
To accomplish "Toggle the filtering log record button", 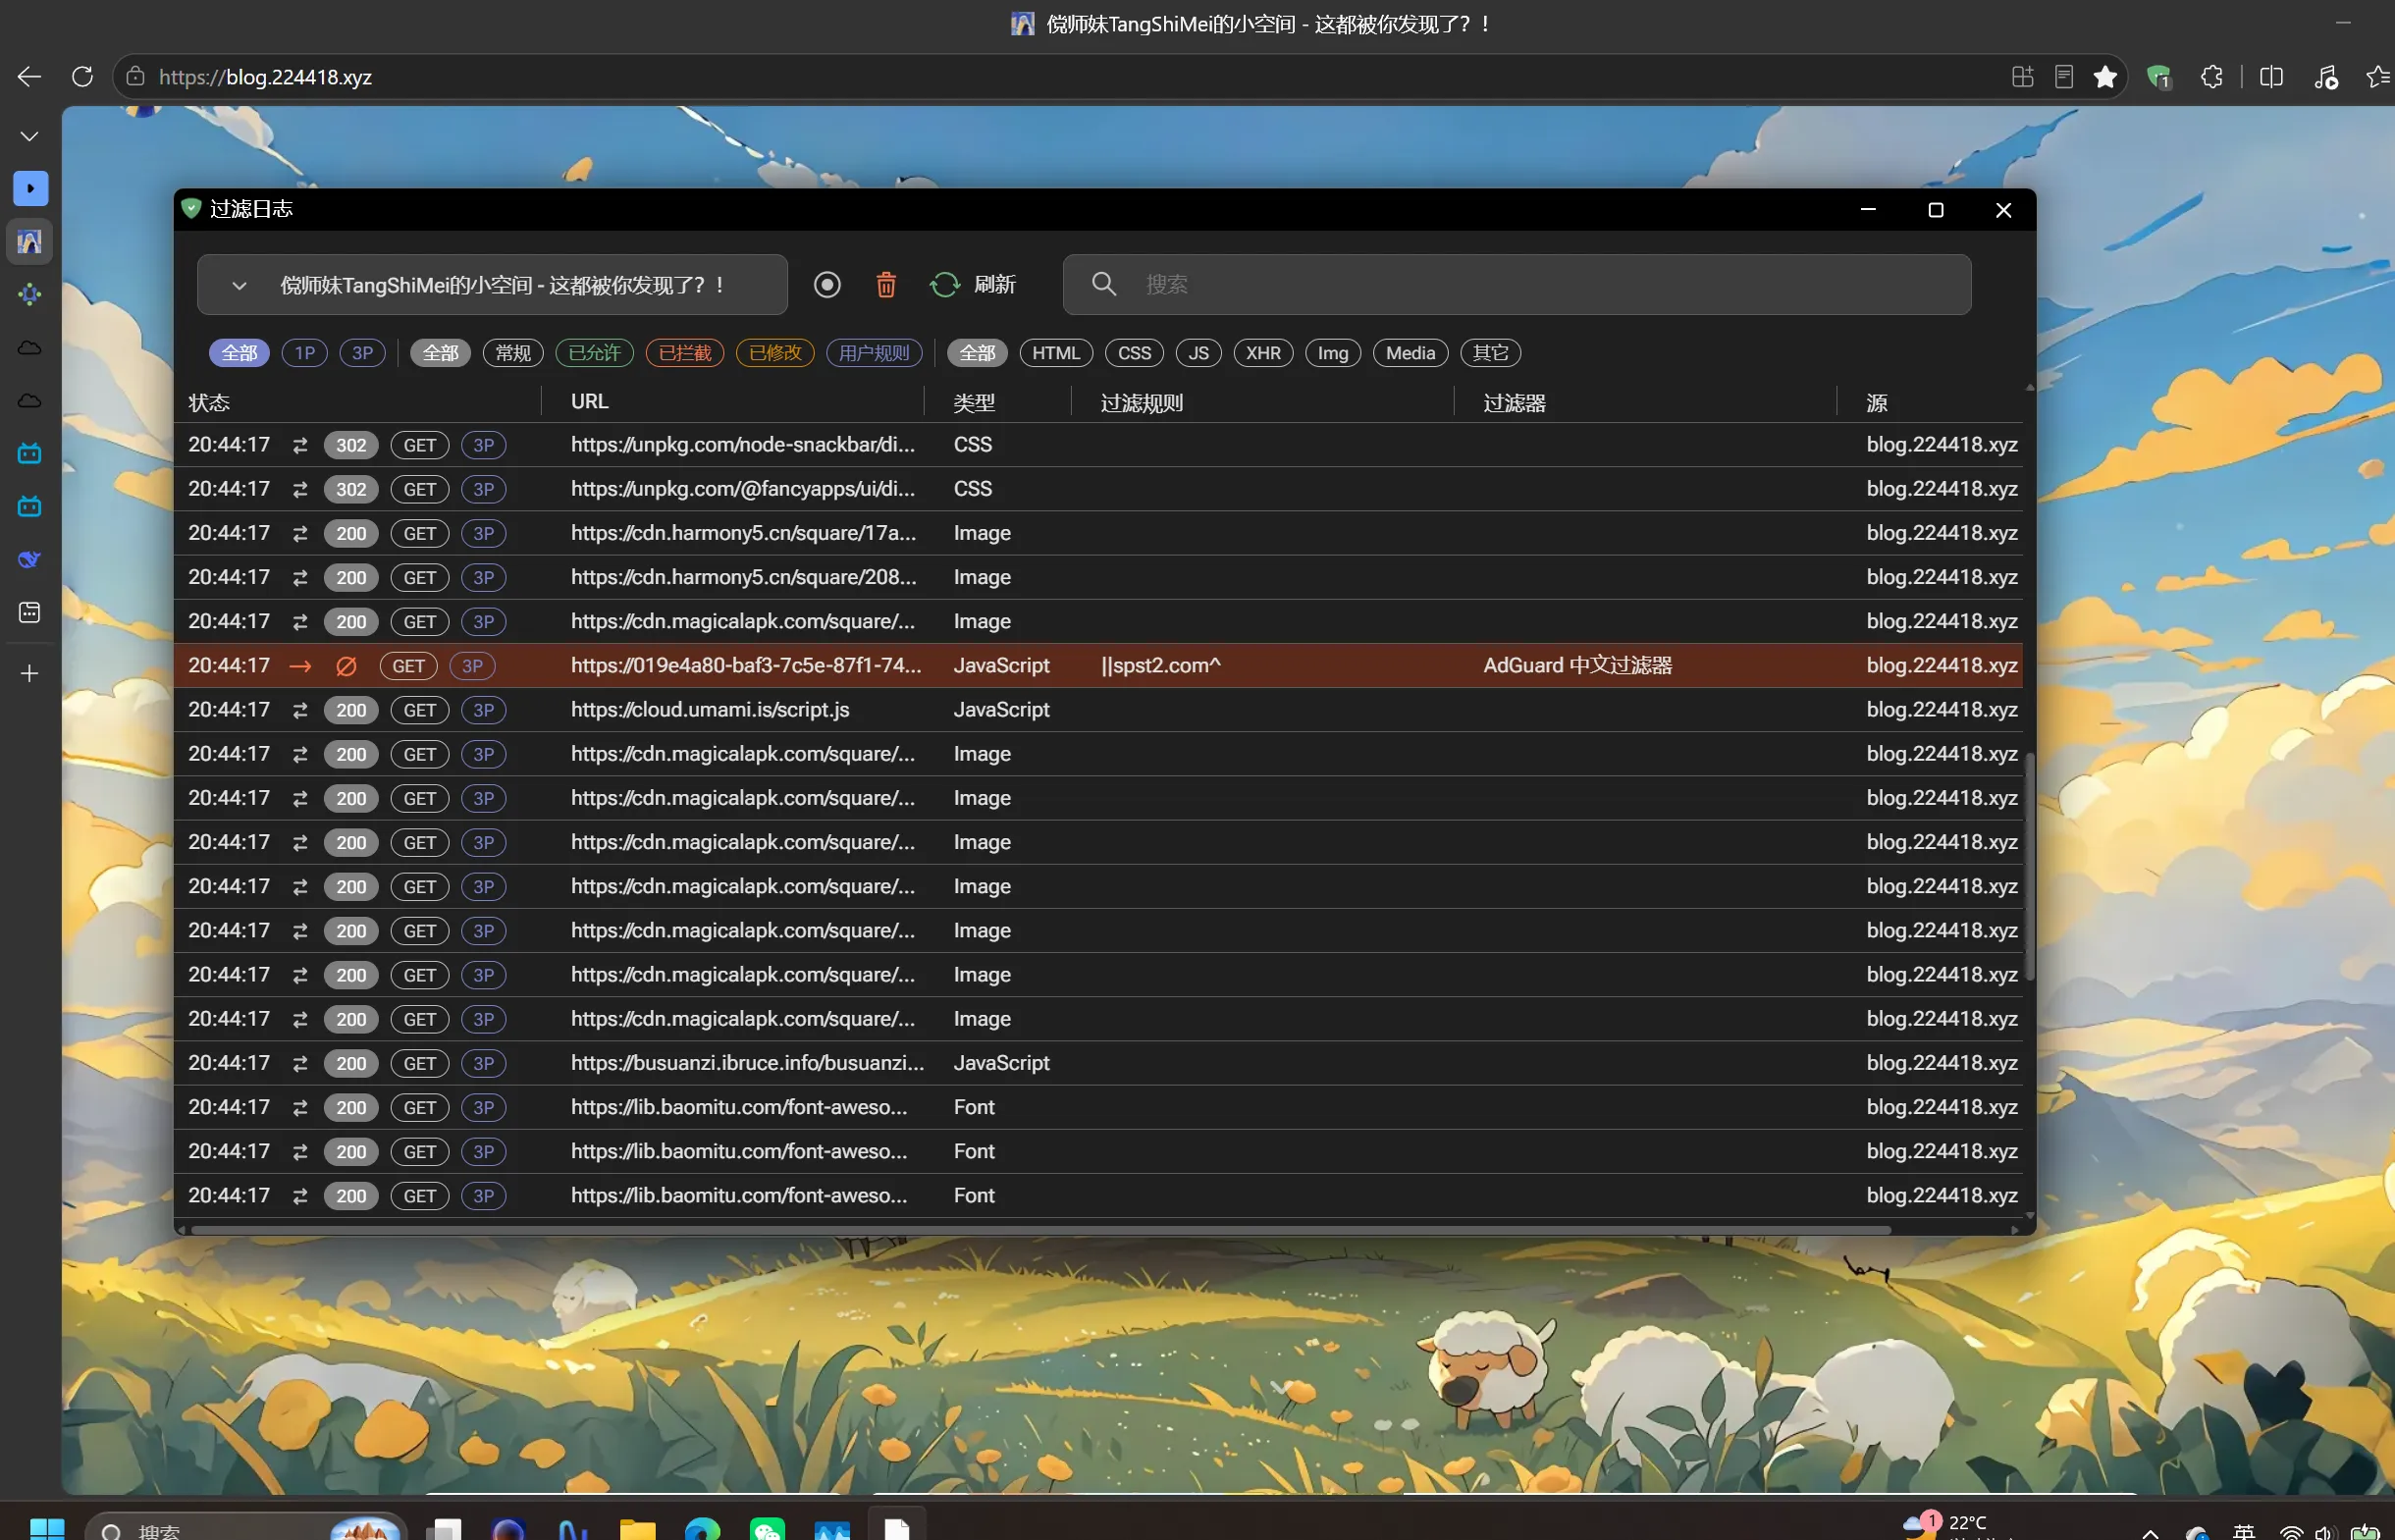I will click(827, 285).
